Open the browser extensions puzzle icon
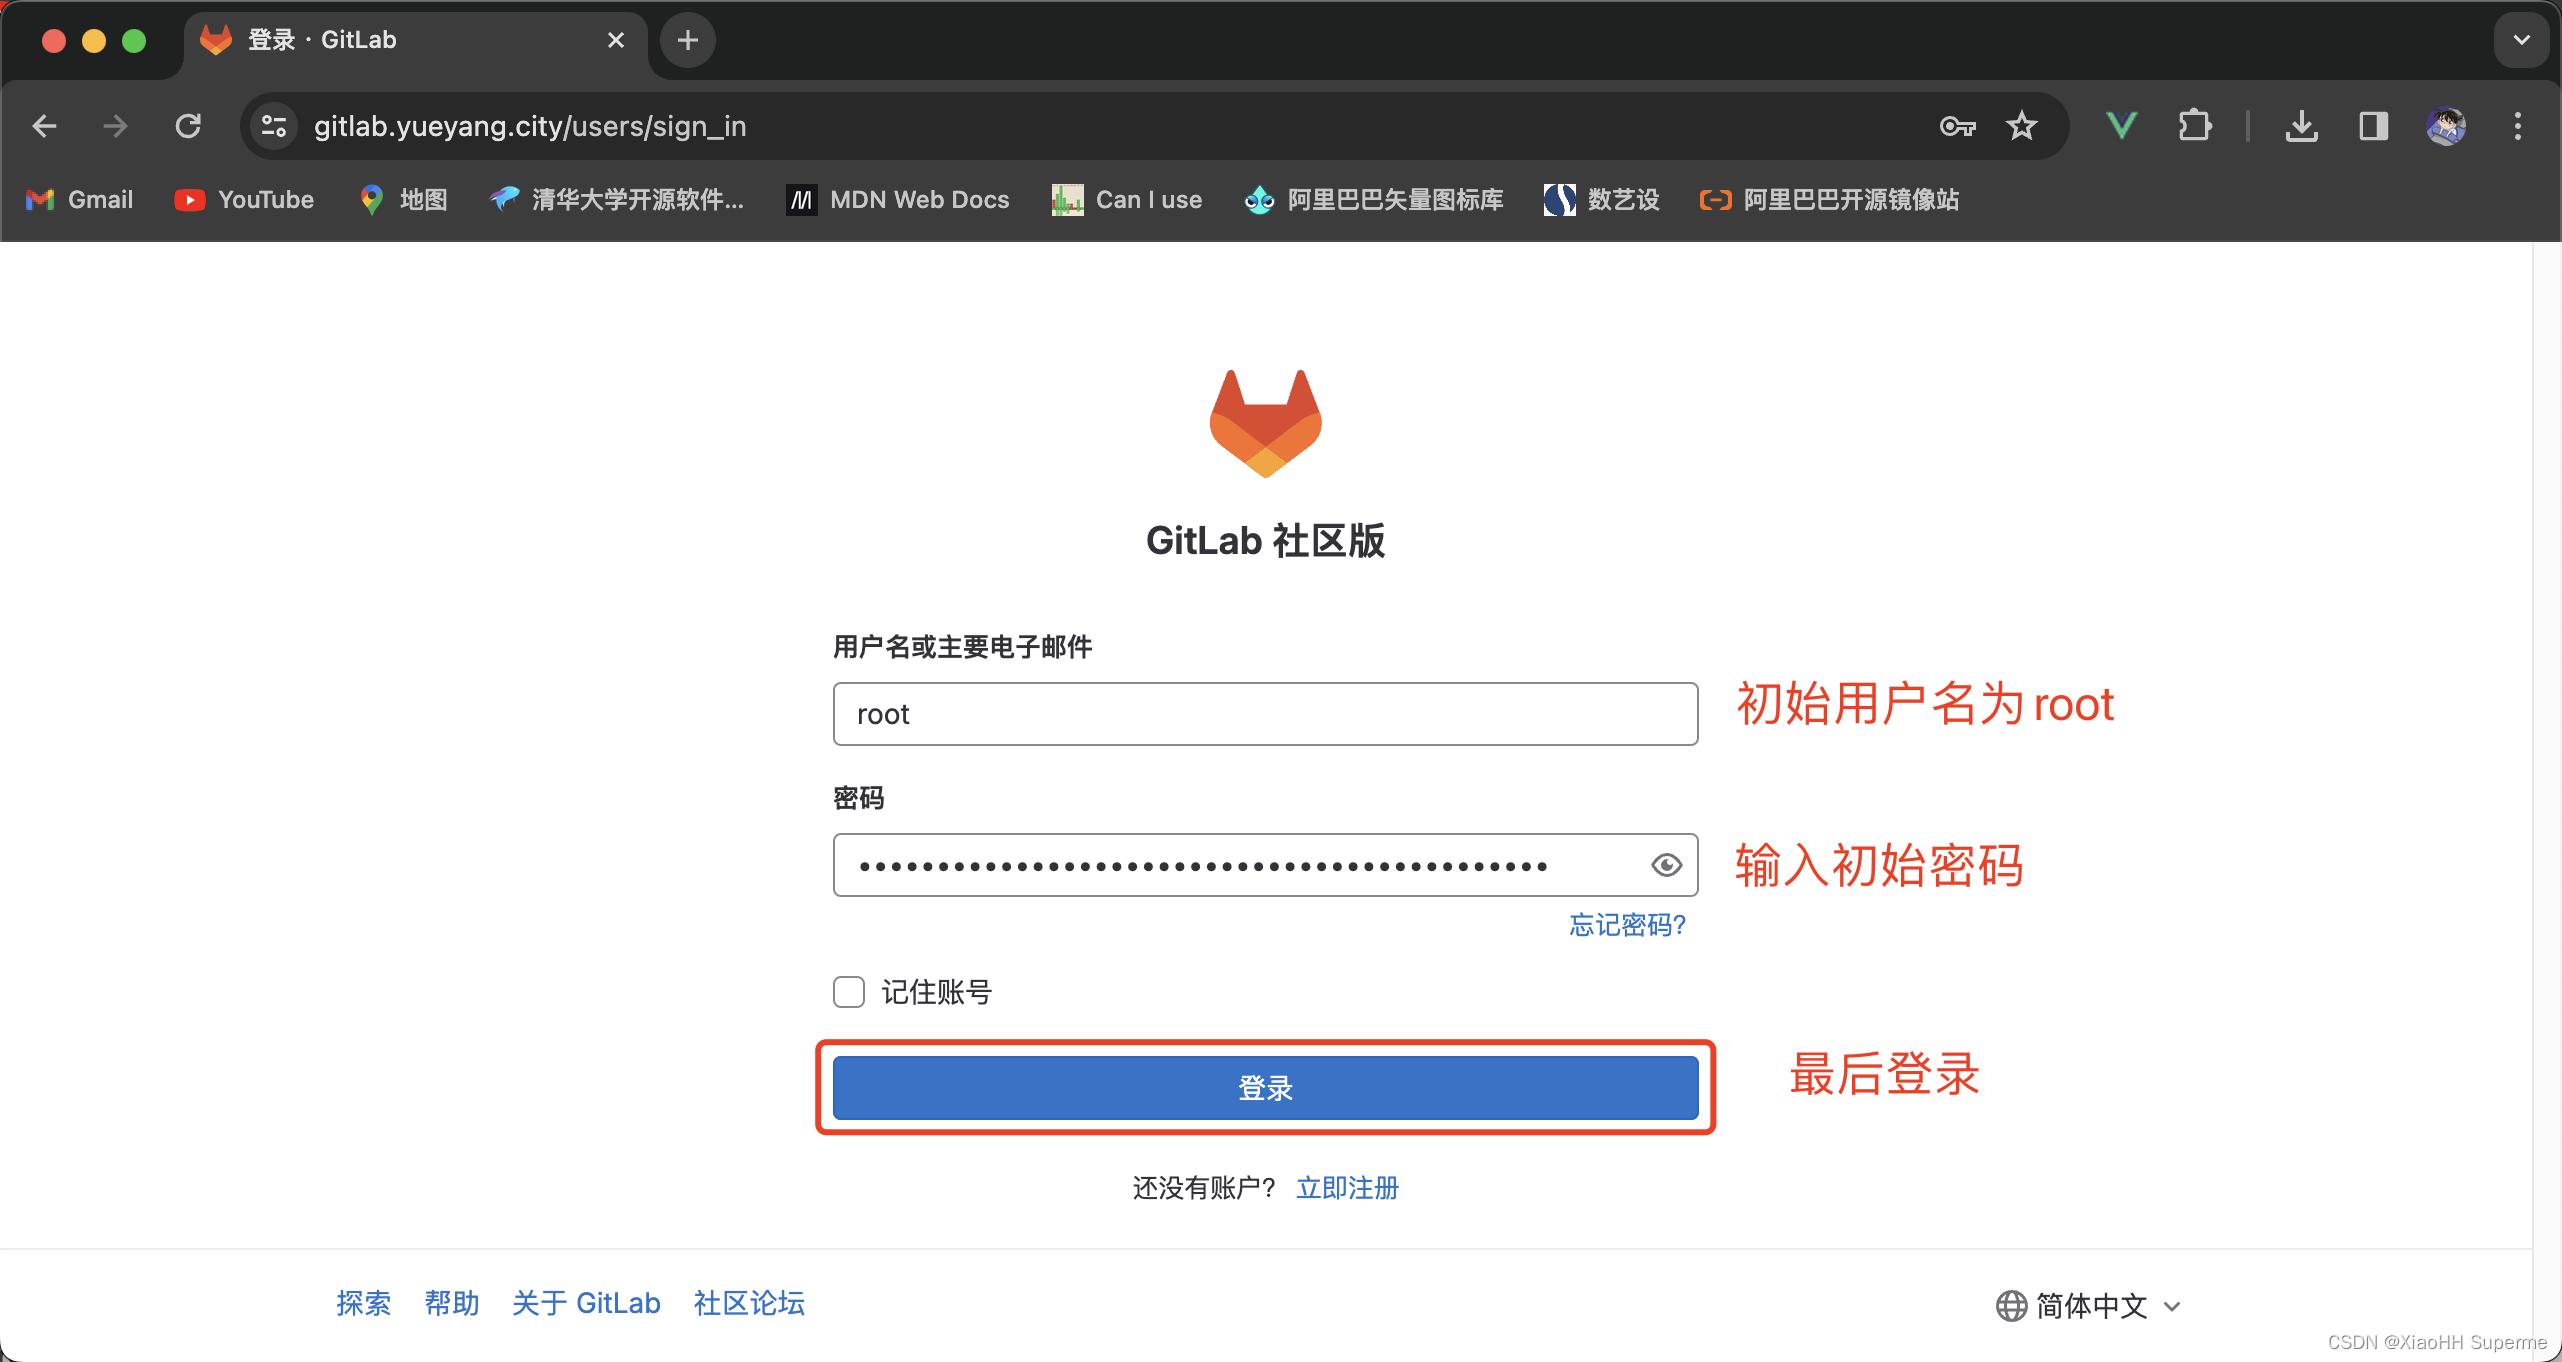2562x1362 pixels. point(2194,126)
